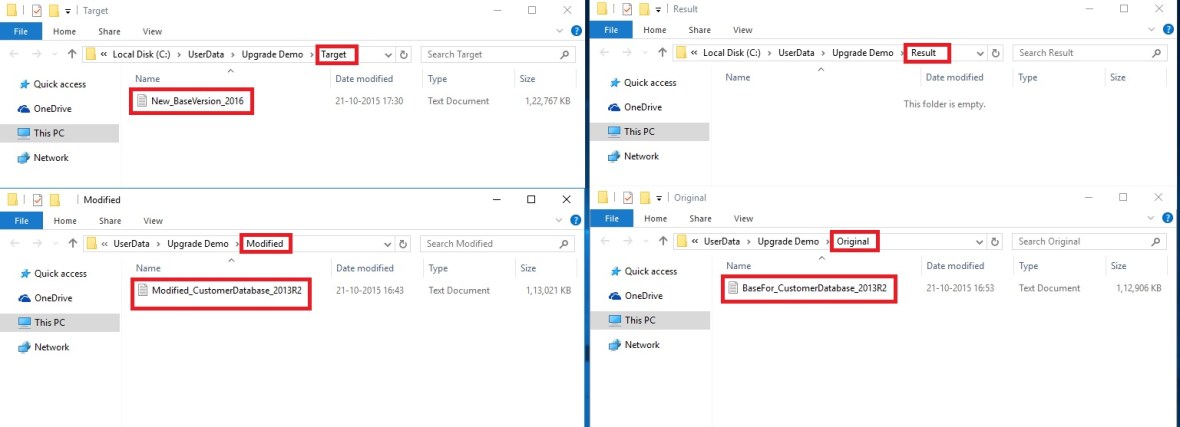Go up one level in Modified window
Image resolution: width=1180 pixels, height=427 pixels.
point(72,243)
